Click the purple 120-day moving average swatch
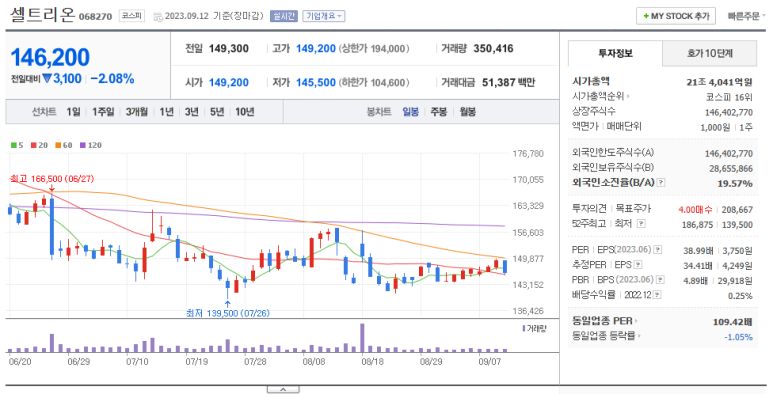Image resolution: width=773 pixels, height=394 pixels. coord(82,145)
